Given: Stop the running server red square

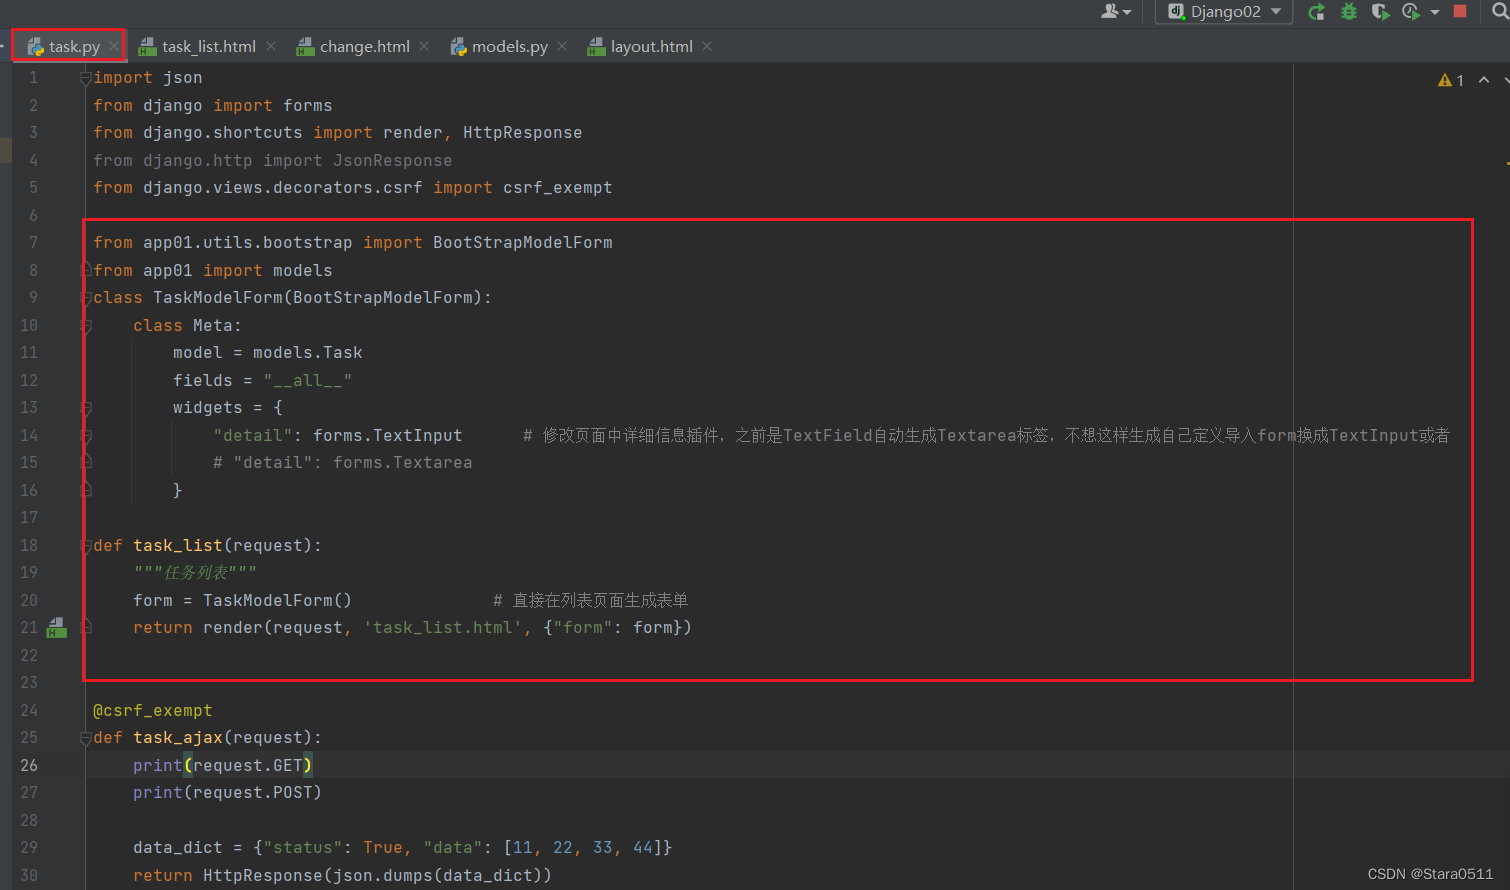Looking at the screenshot, I should (x=1460, y=11).
